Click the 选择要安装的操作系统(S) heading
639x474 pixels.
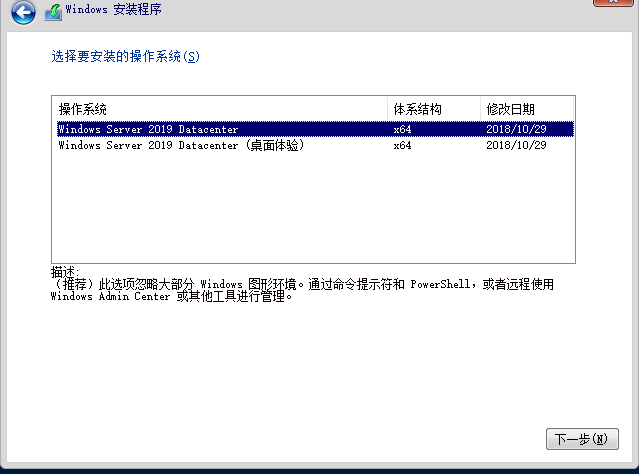[126, 56]
